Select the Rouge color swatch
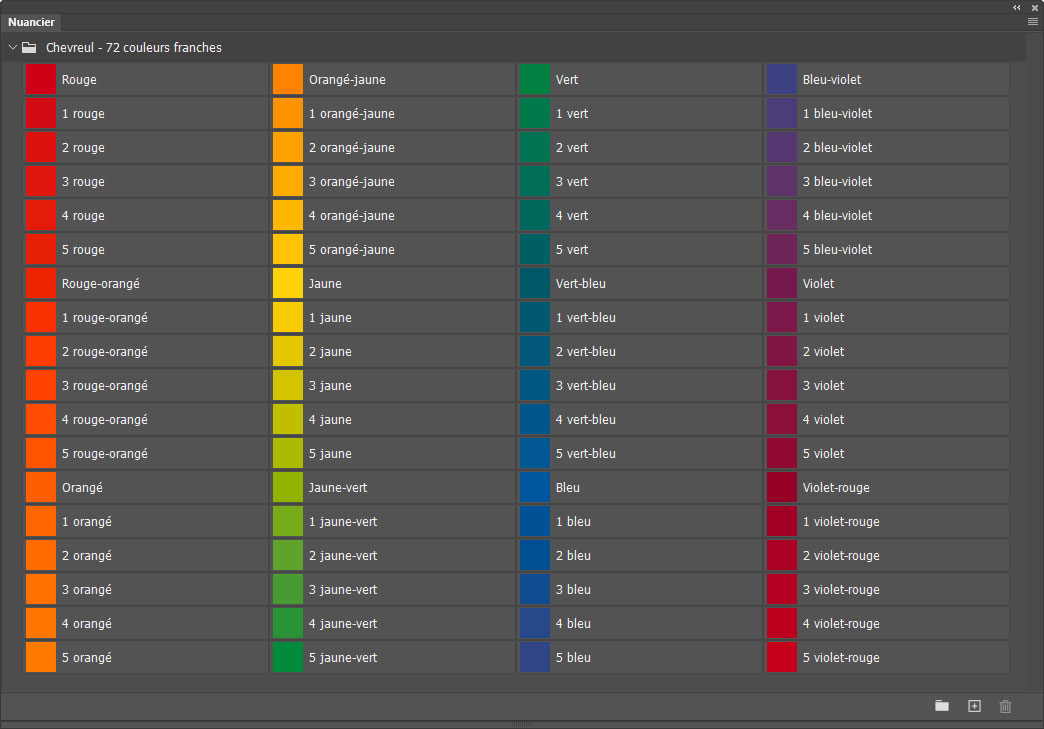1044x729 pixels. tap(41, 80)
